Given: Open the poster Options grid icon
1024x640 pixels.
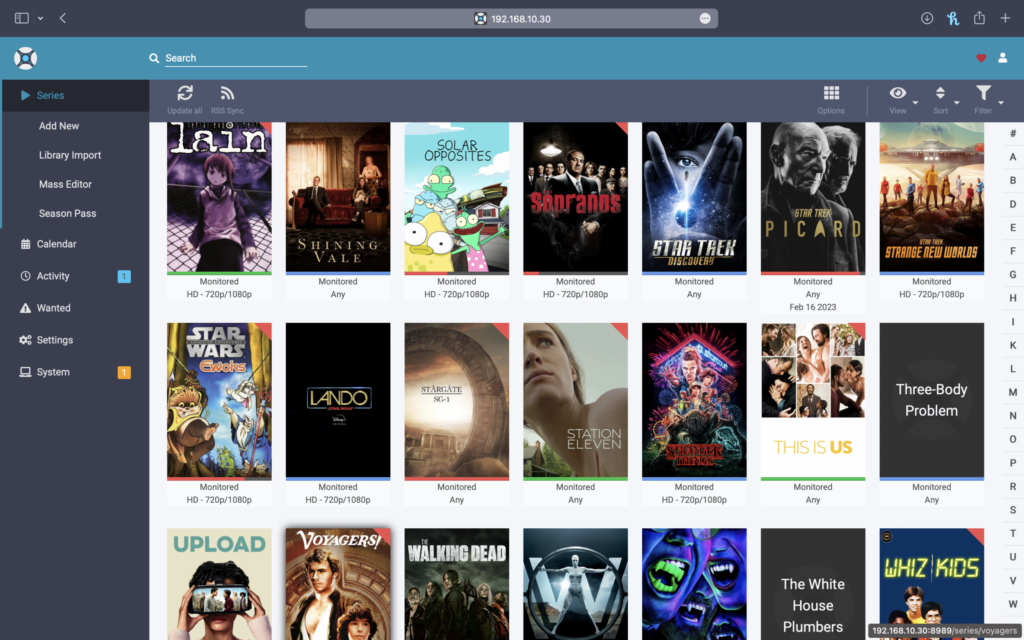Looking at the screenshot, I should point(831,93).
